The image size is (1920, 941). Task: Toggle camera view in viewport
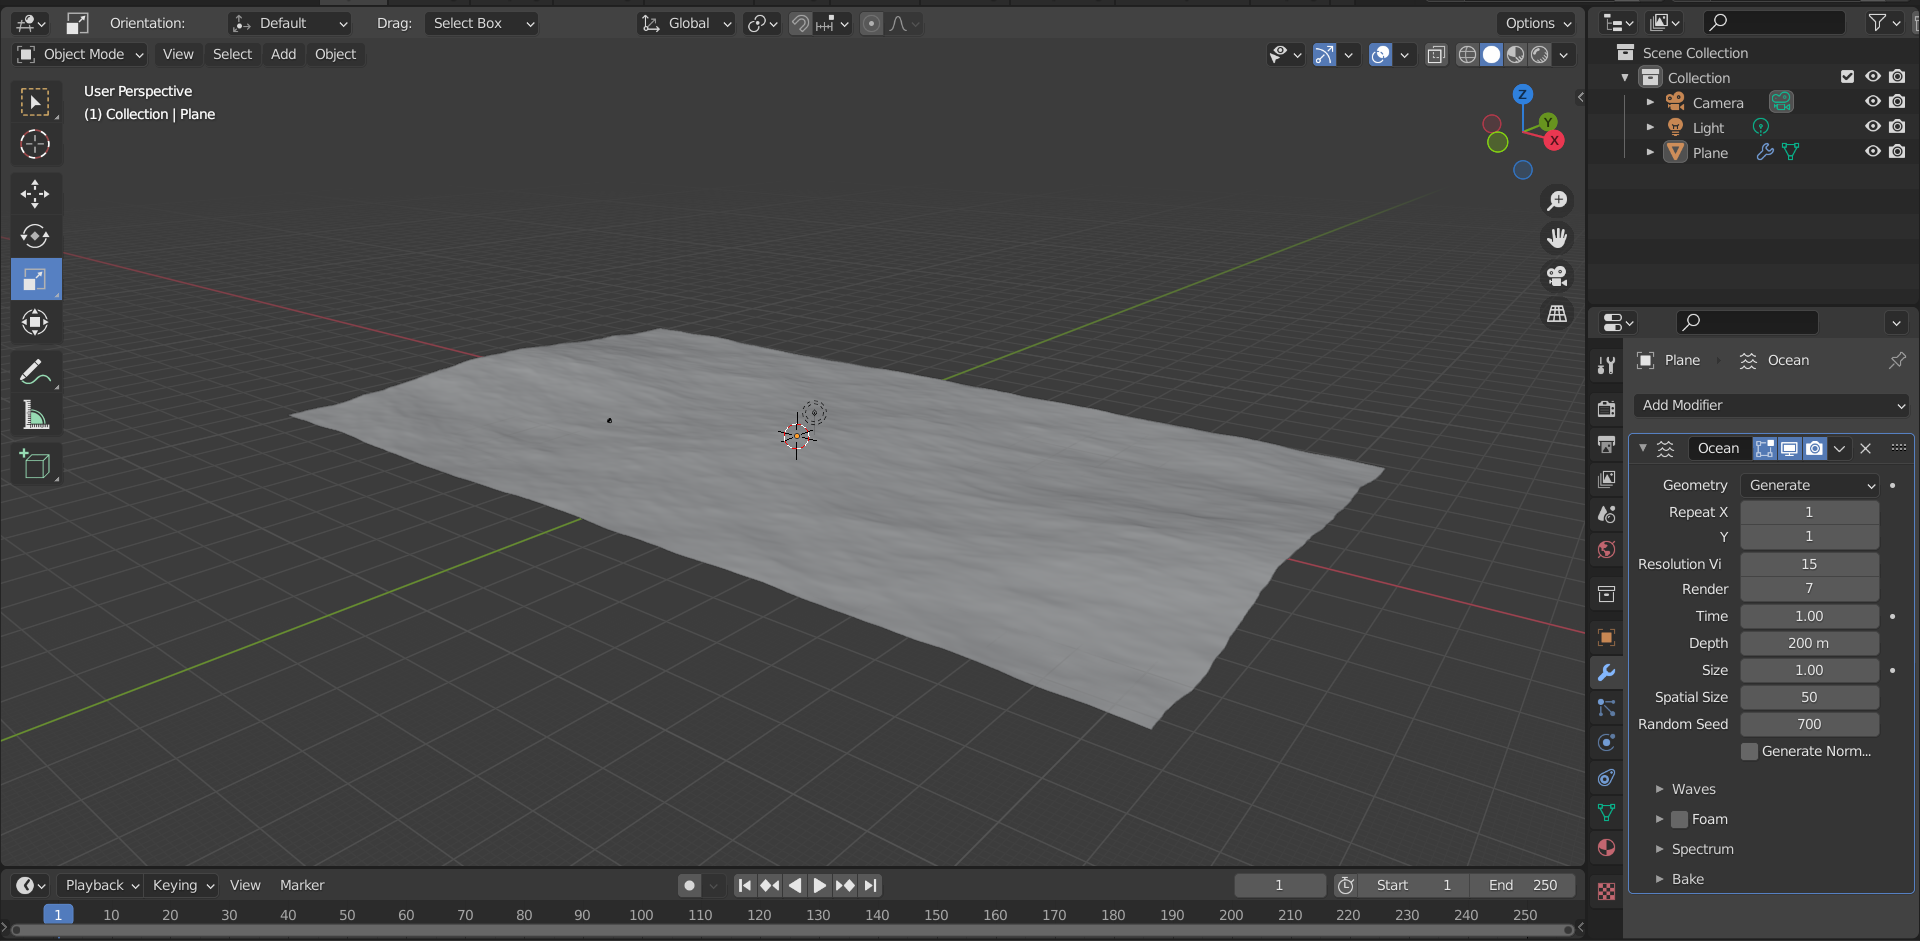pos(1557,276)
